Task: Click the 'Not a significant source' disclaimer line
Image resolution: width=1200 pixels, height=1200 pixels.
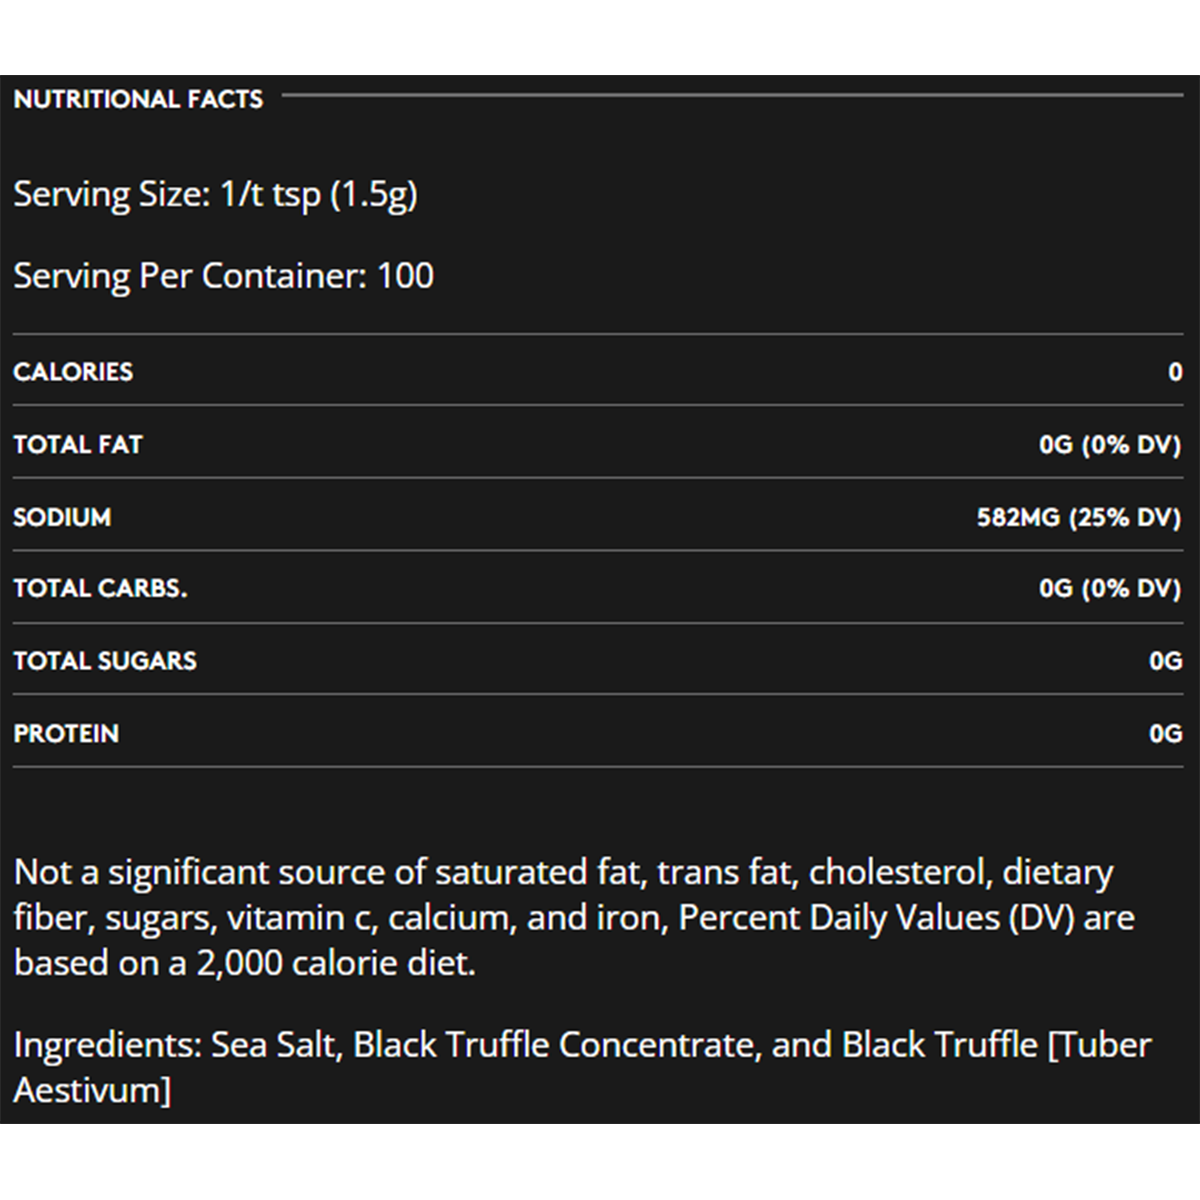Action: tap(562, 873)
